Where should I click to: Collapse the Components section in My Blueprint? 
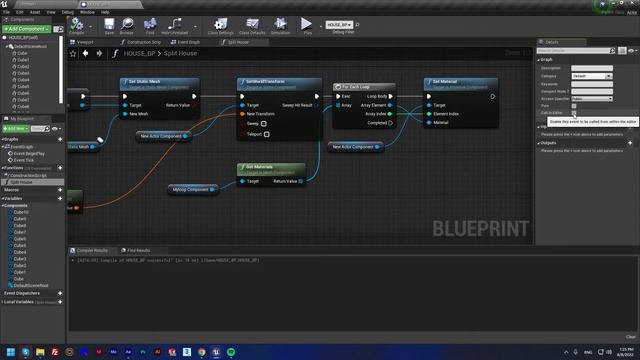click(x=2, y=206)
